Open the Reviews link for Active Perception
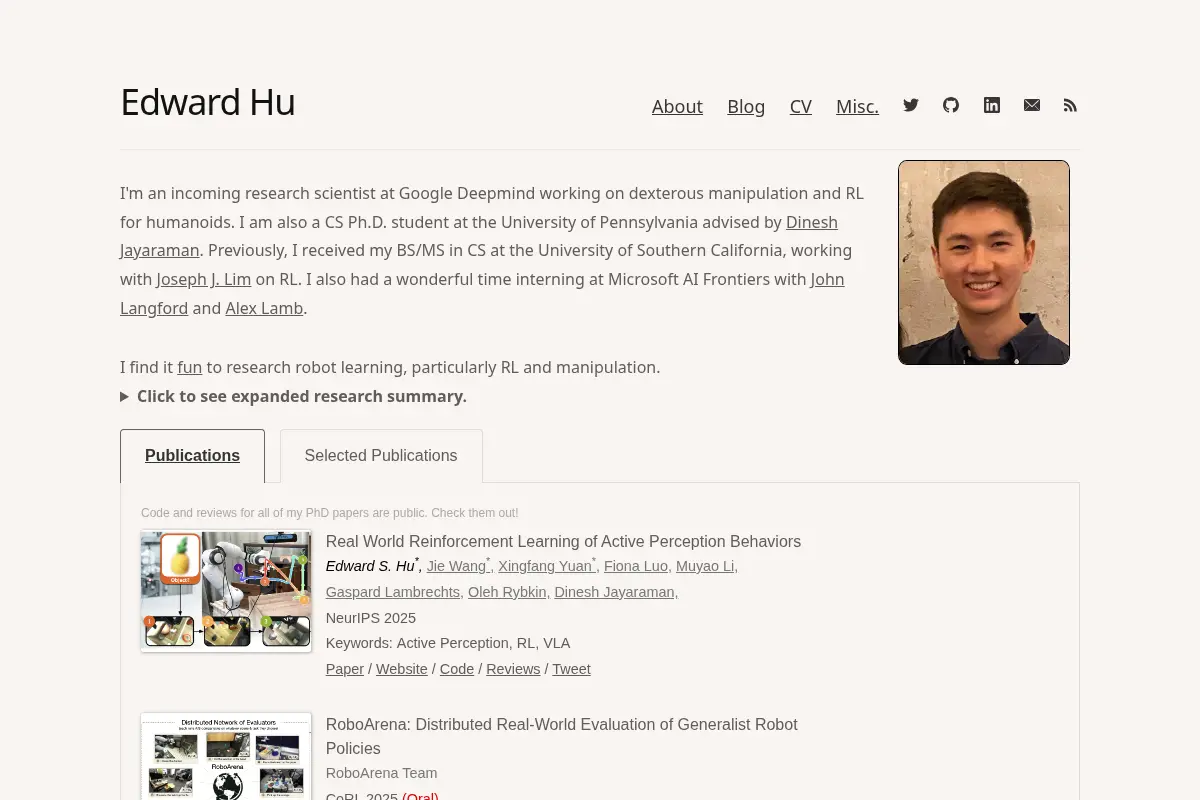 click(x=513, y=669)
